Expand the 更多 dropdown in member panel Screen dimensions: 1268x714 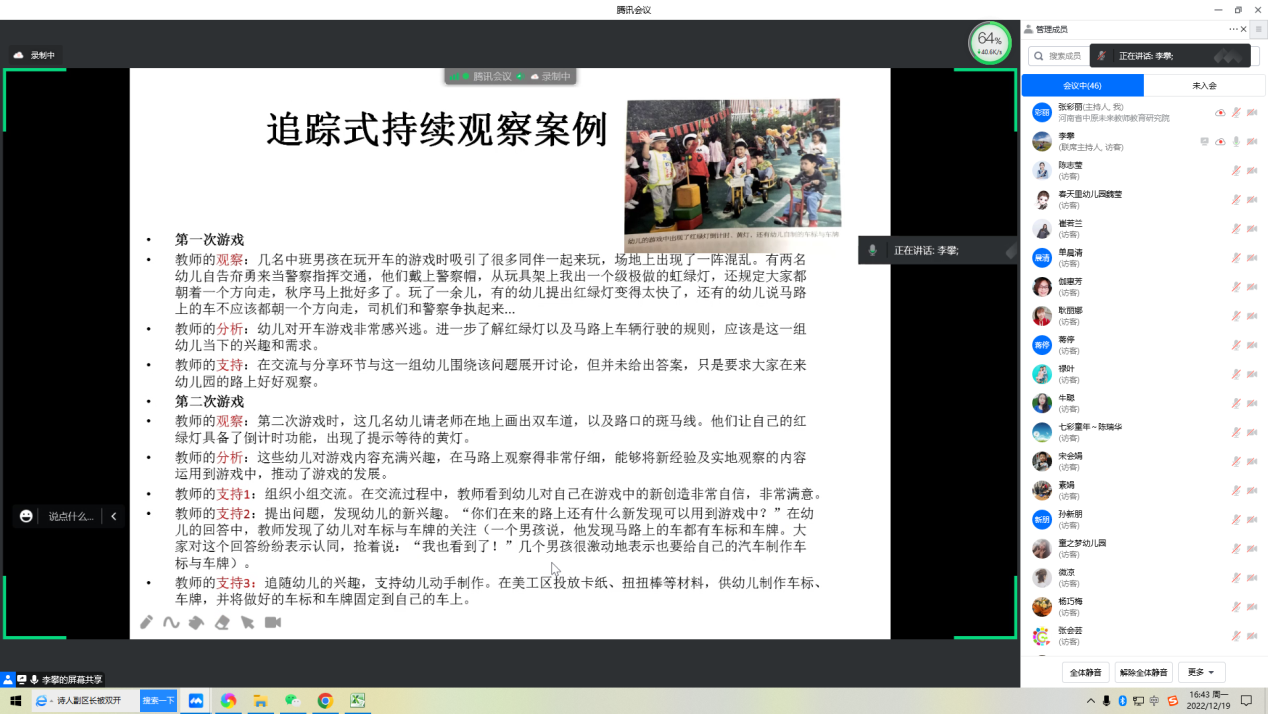[1201, 672]
